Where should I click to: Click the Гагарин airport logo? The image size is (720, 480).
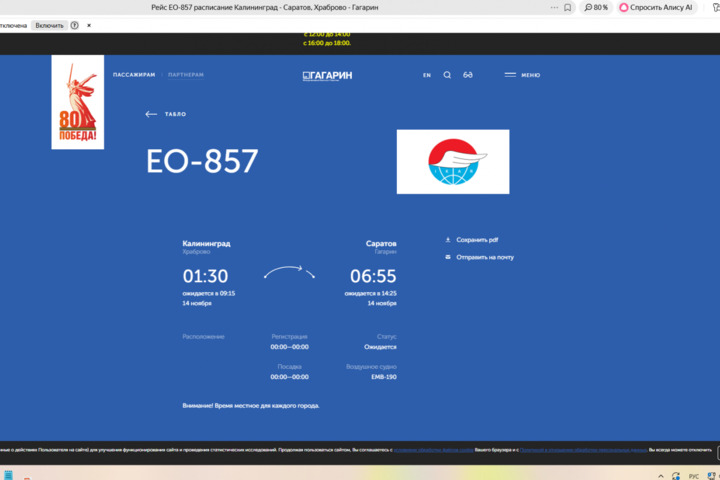pyautogui.click(x=327, y=75)
